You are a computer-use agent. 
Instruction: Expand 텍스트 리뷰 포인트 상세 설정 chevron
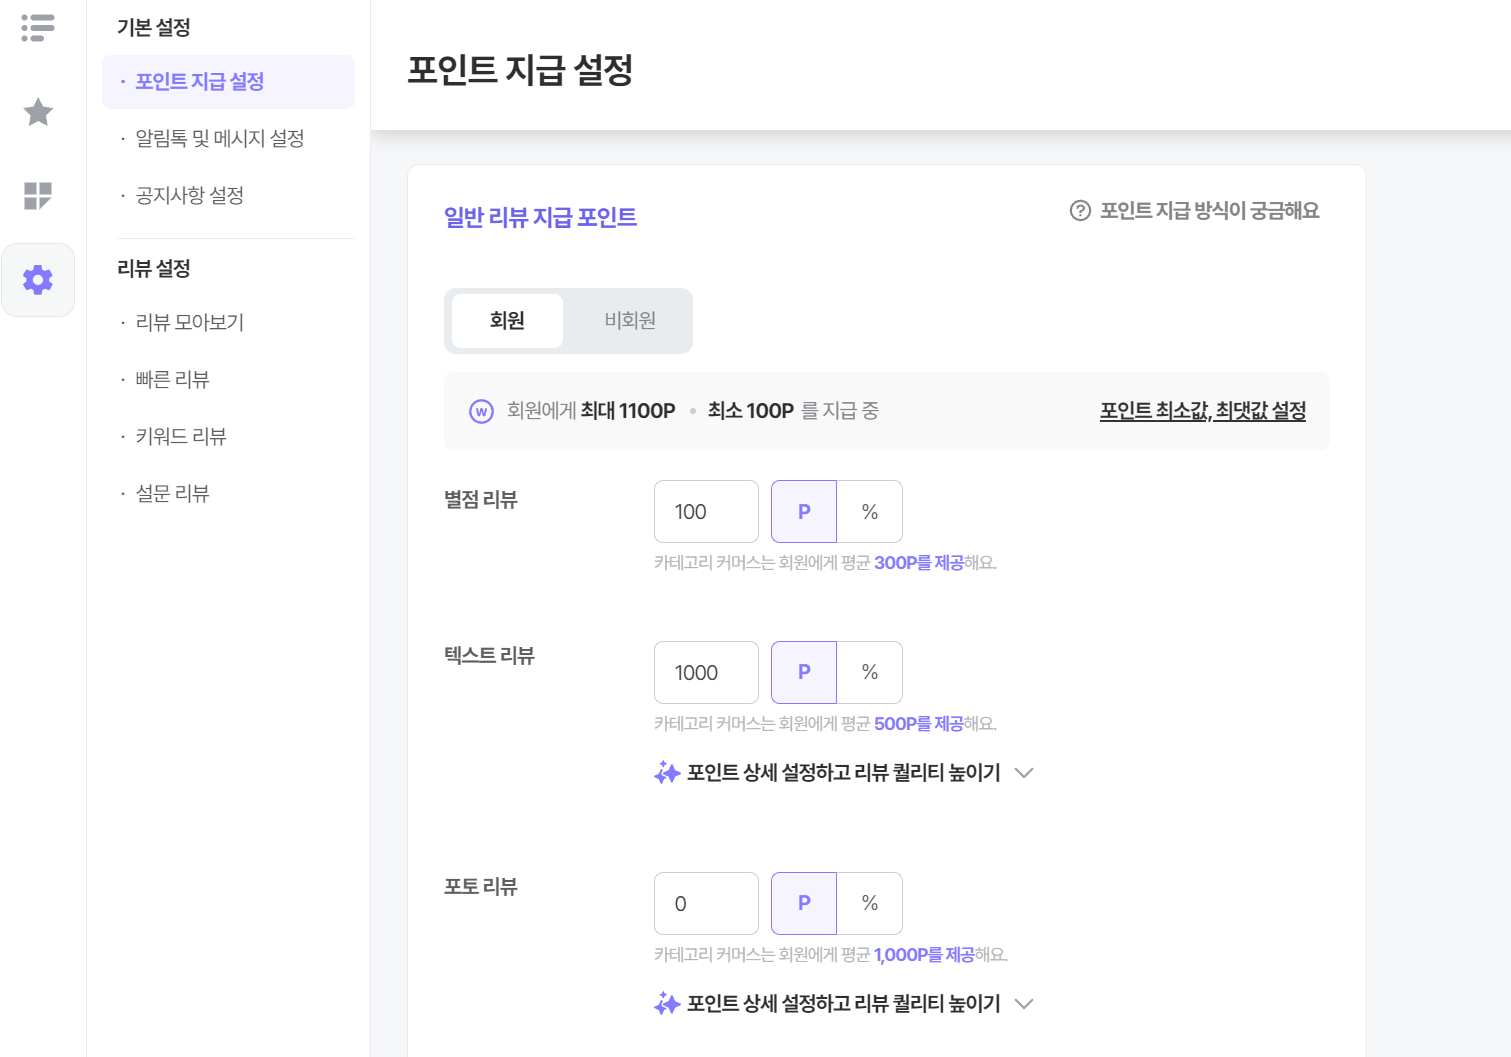(1024, 773)
